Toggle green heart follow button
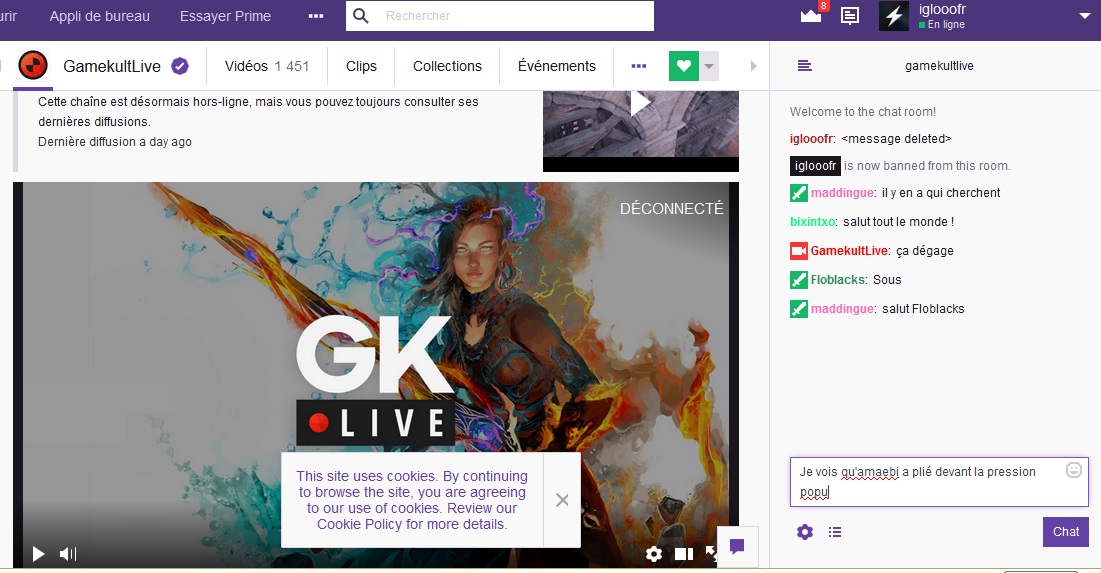Viewport: 1101px width, 573px height. [684, 66]
